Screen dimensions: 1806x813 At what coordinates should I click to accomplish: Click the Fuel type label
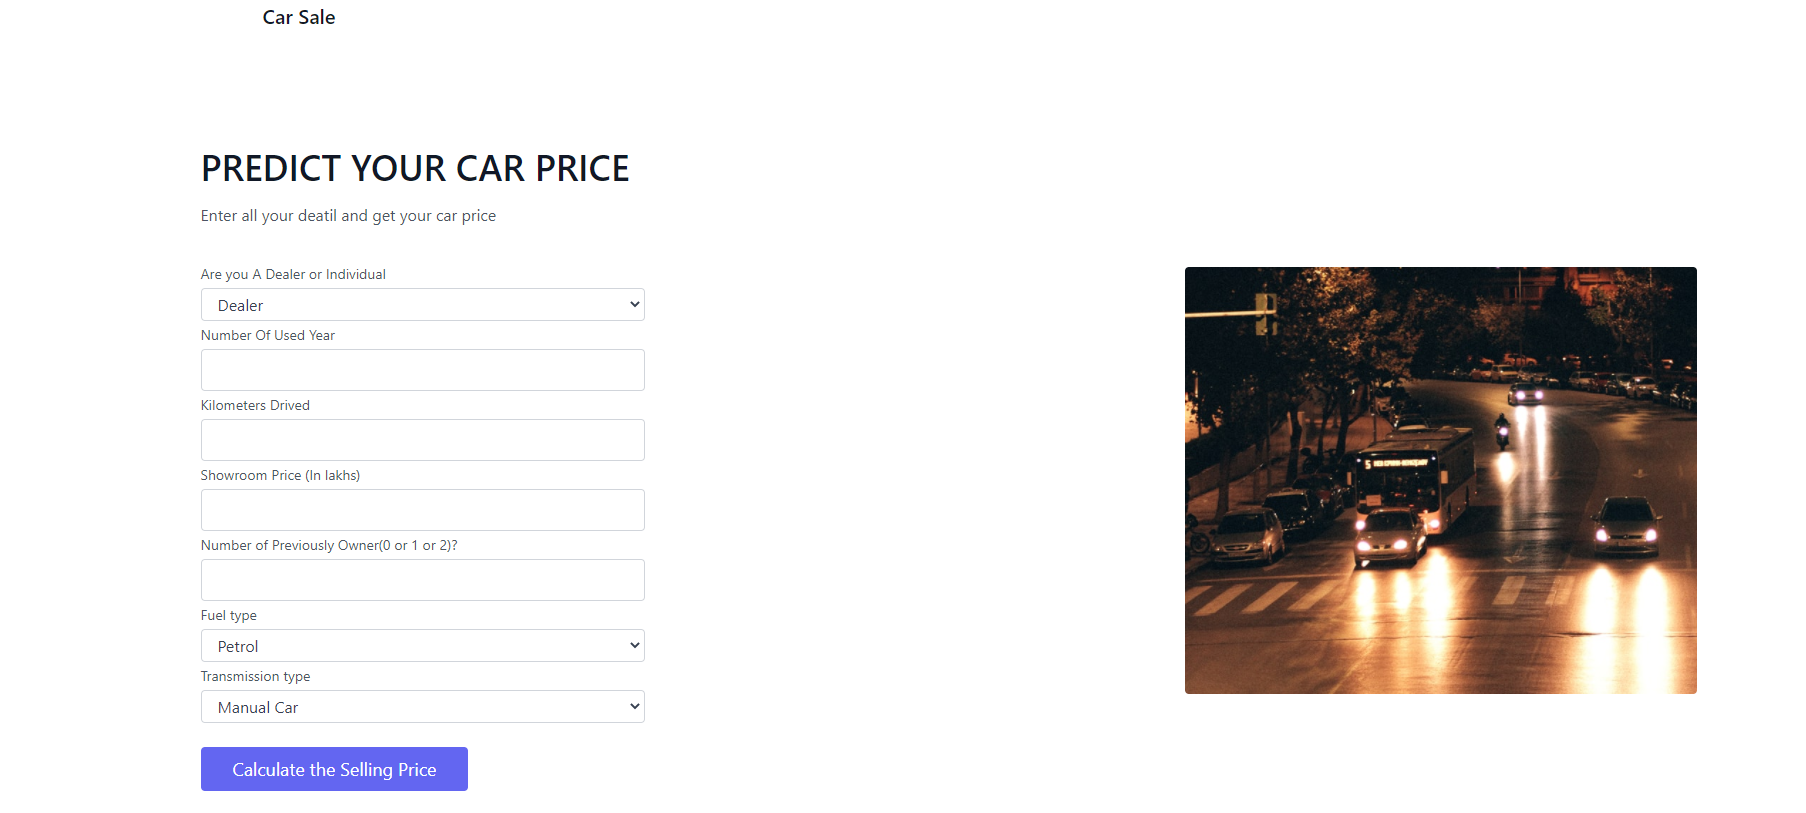[x=228, y=615]
